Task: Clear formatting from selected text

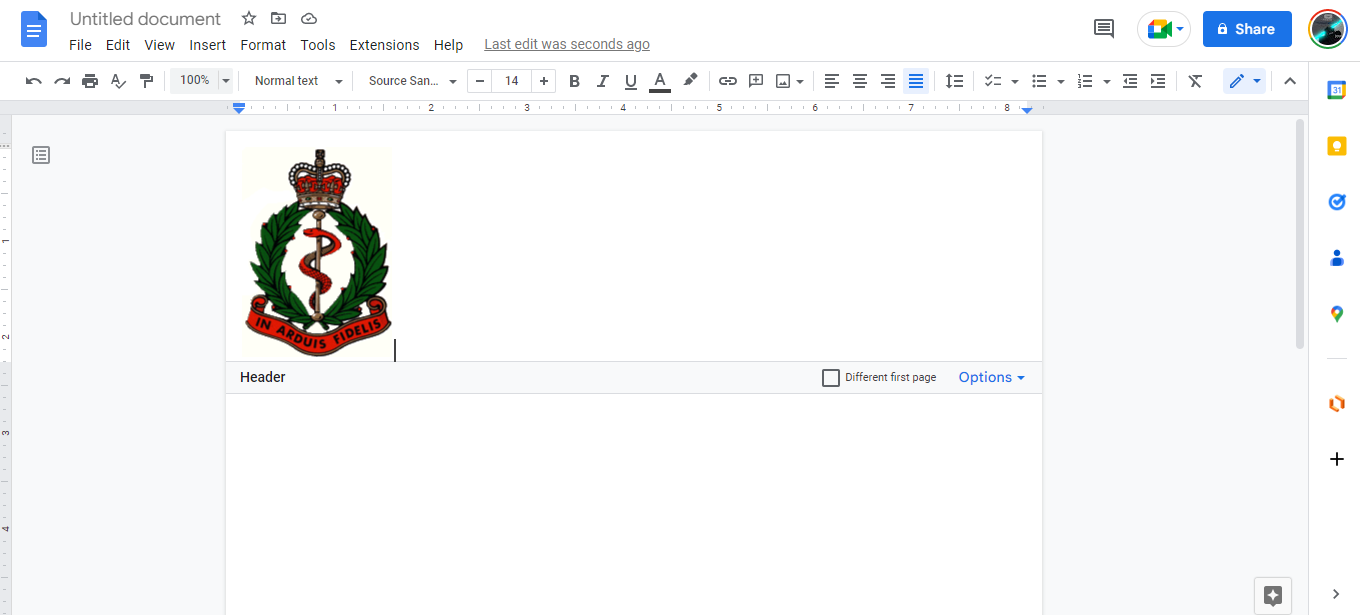Action: click(1195, 81)
